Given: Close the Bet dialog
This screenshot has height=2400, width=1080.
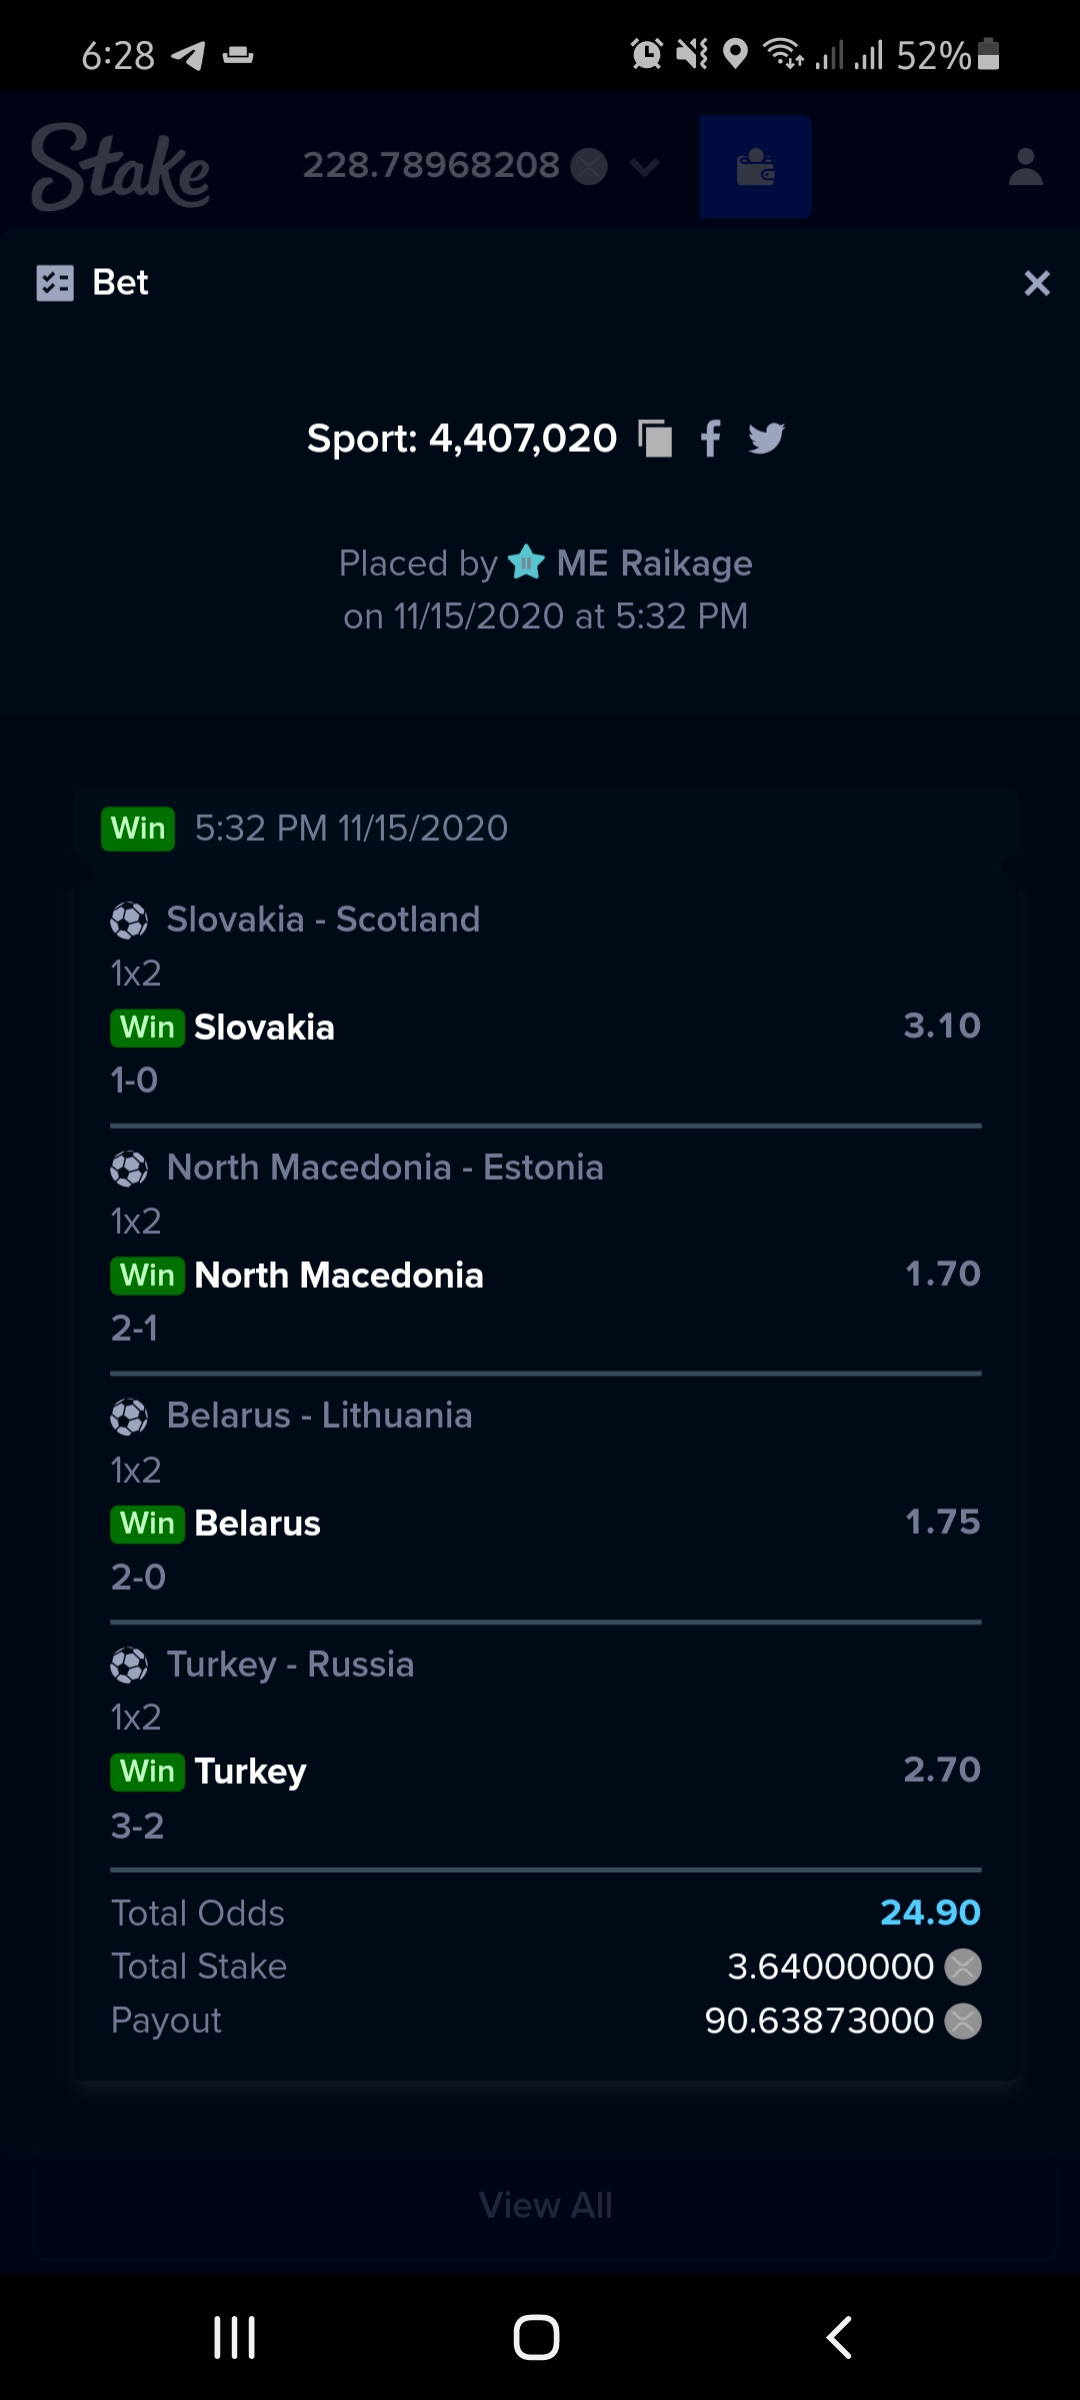Looking at the screenshot, I should point(1037,283).
